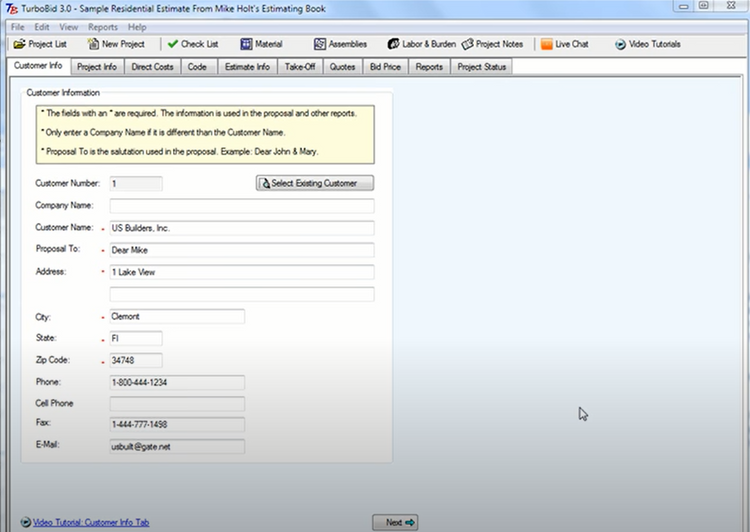This screenshot has height=532, width=750.
Task: Click the Fax number field
Action: (x=177, y=424)
